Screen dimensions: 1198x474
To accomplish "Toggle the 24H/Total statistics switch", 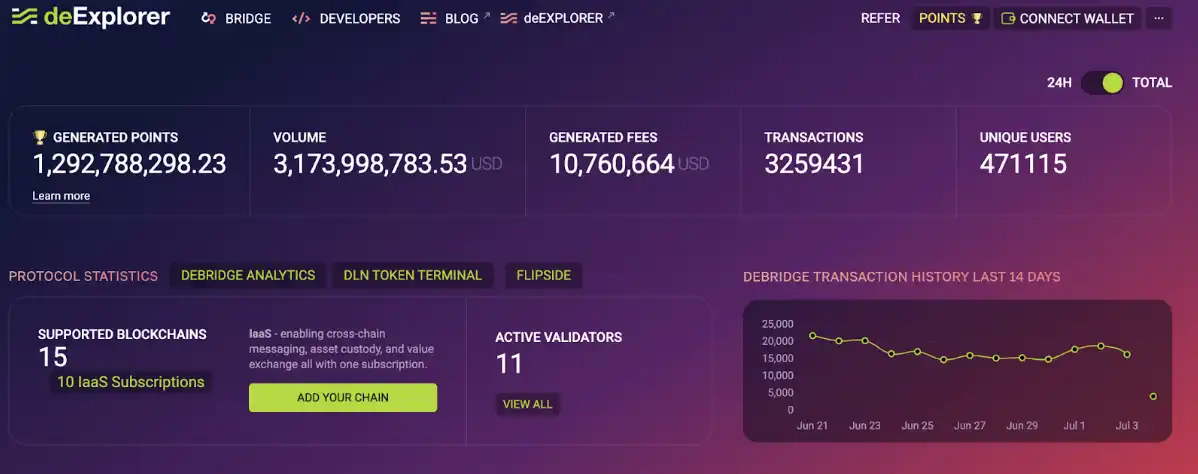I will (x=1102, y=83).
